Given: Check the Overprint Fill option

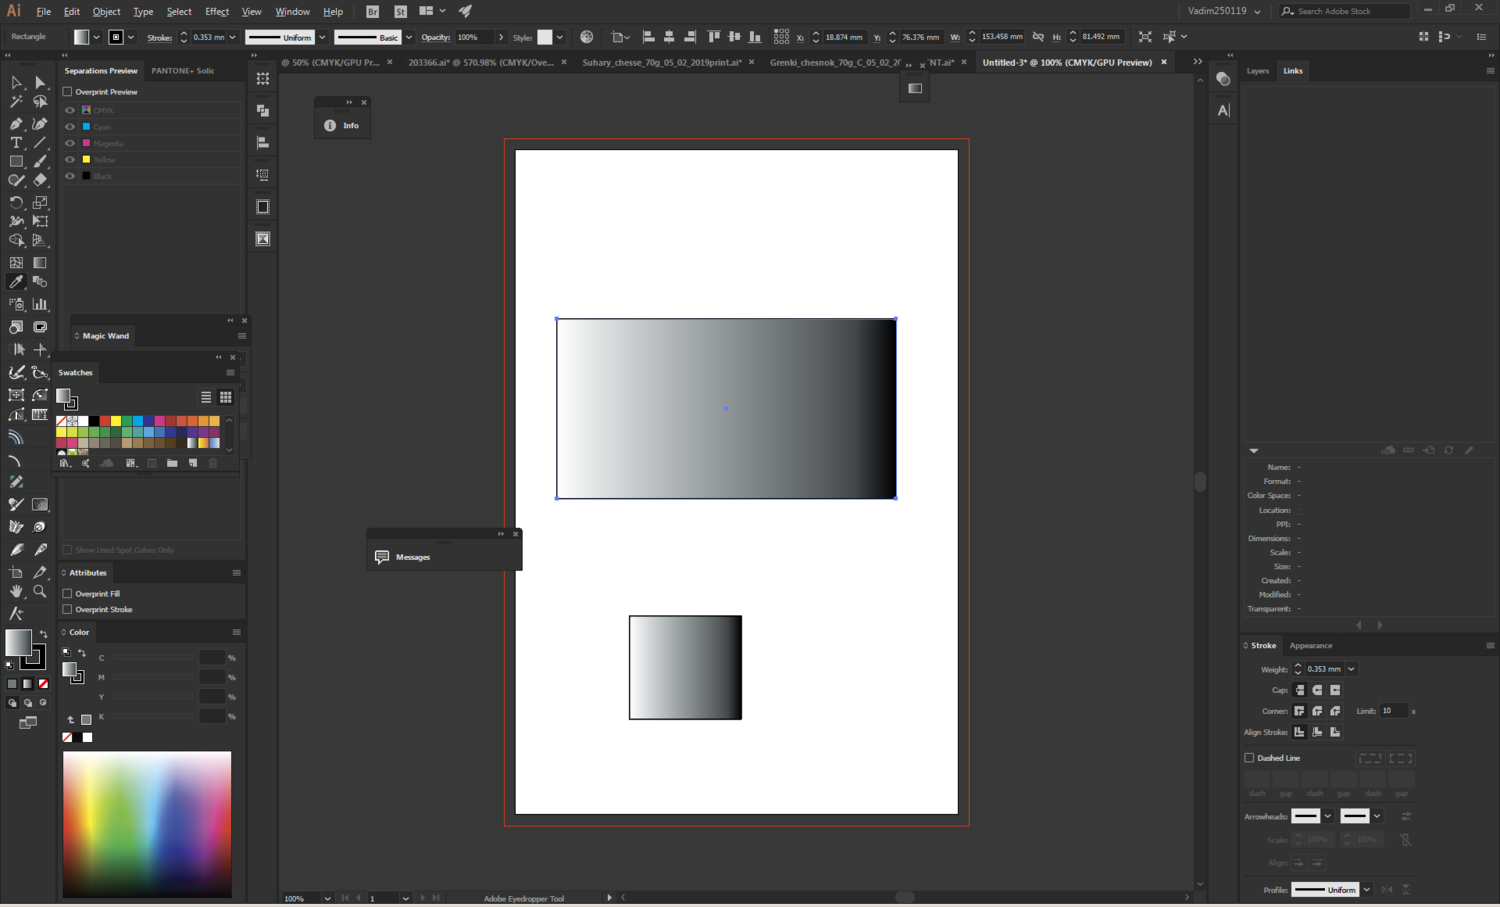Looking at the screenshot, I should click(x=68, y=594).
